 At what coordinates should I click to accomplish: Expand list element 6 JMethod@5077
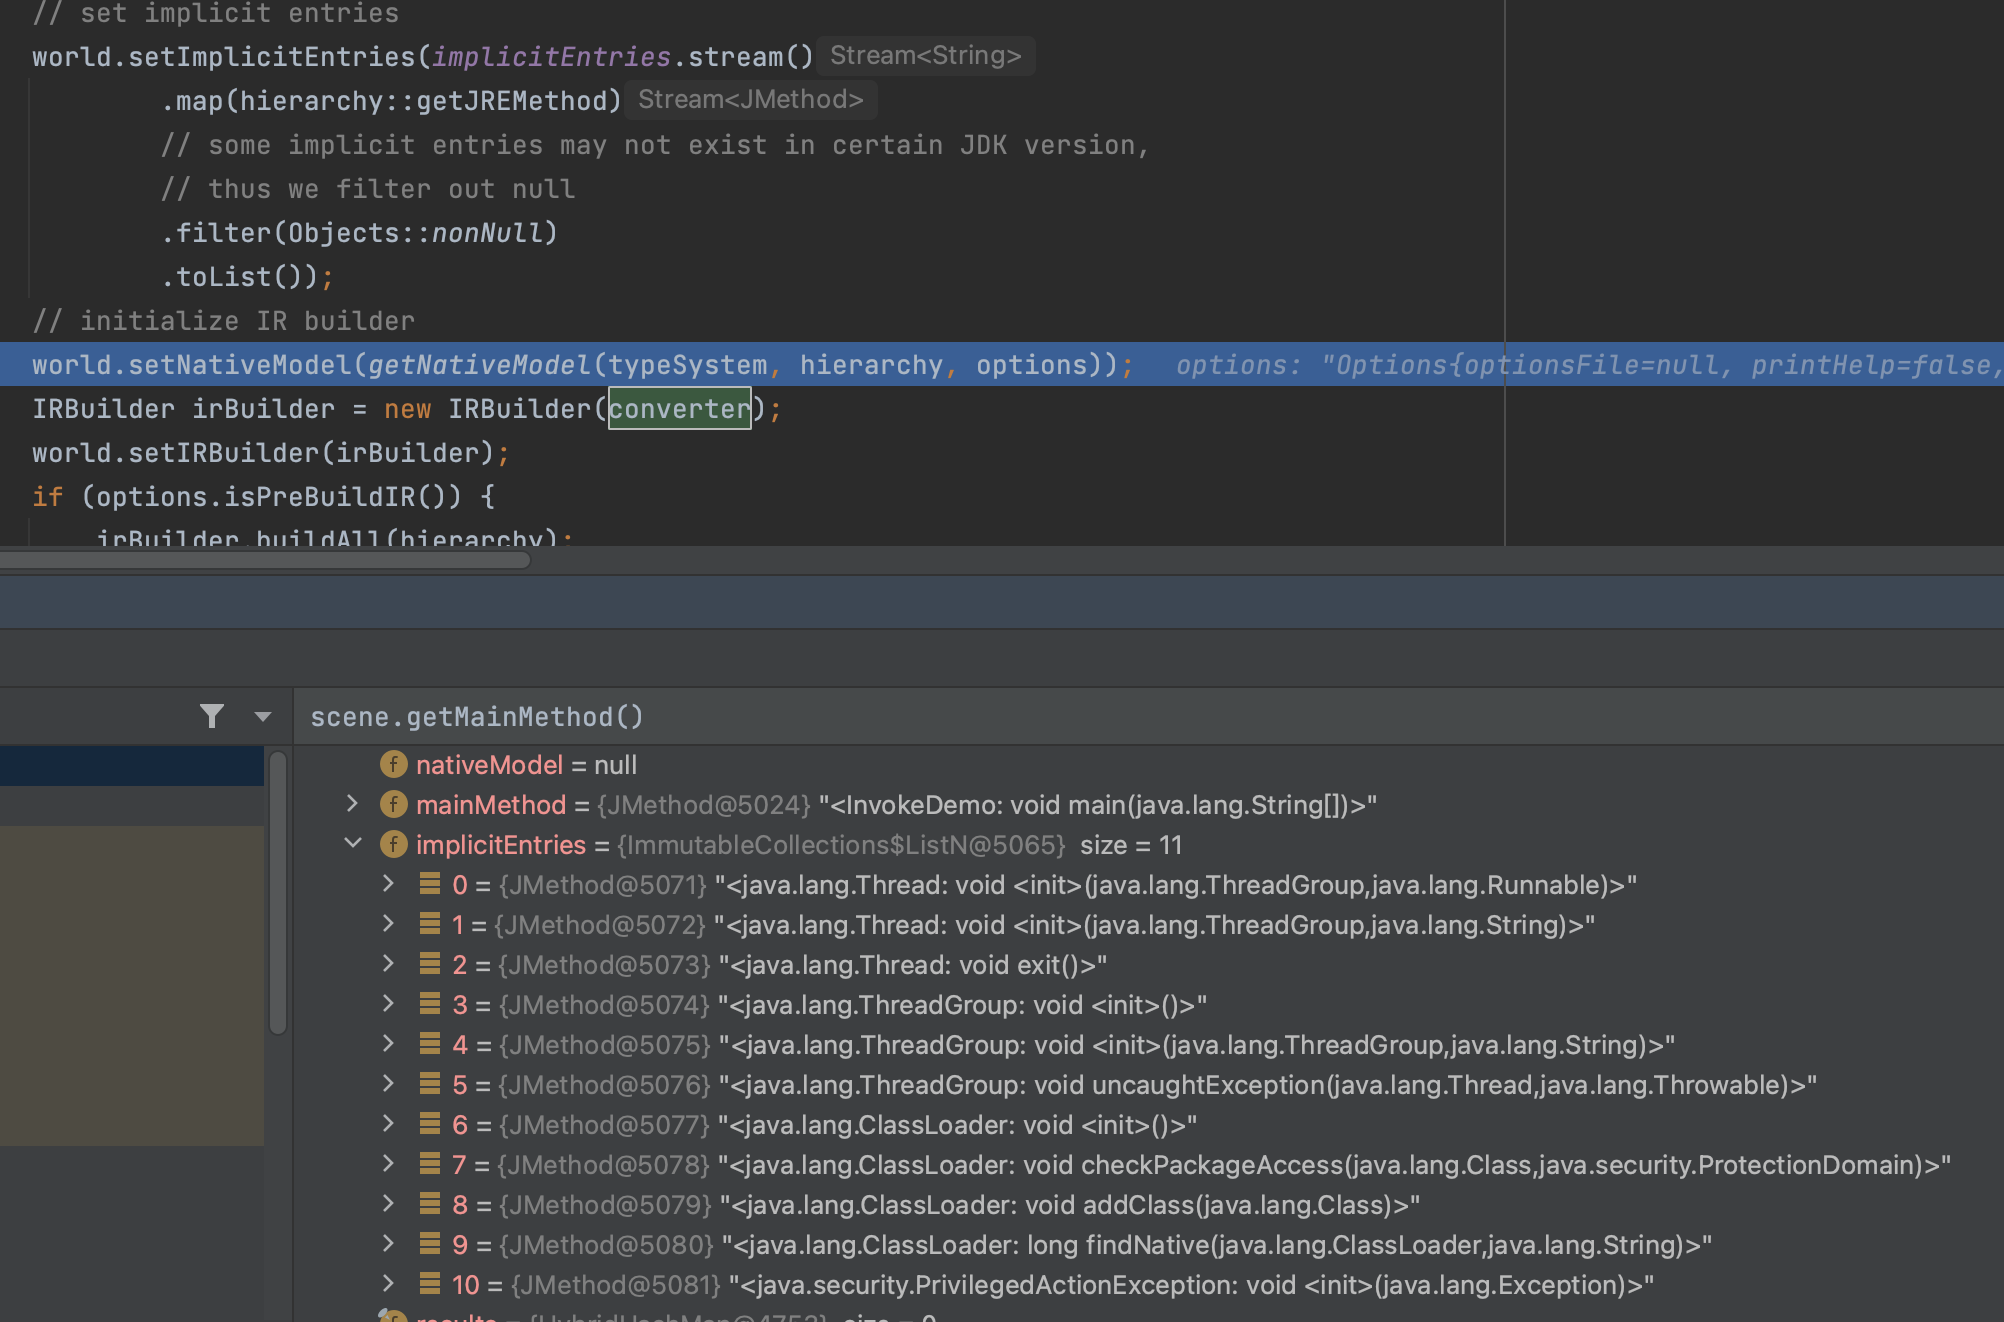388,1124
